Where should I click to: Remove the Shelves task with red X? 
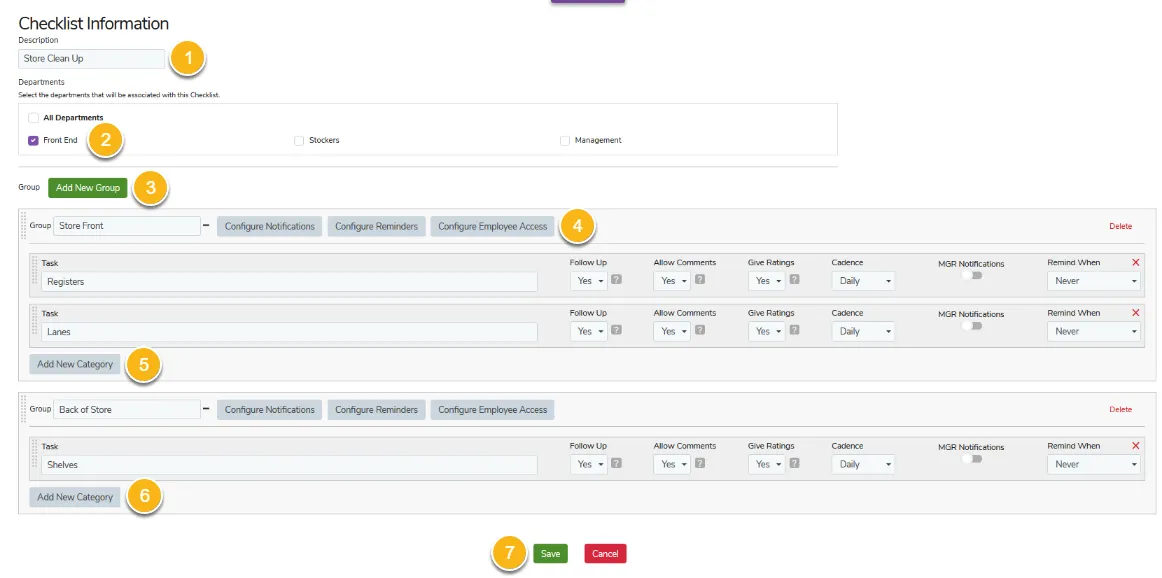(x=1135, y=445)
